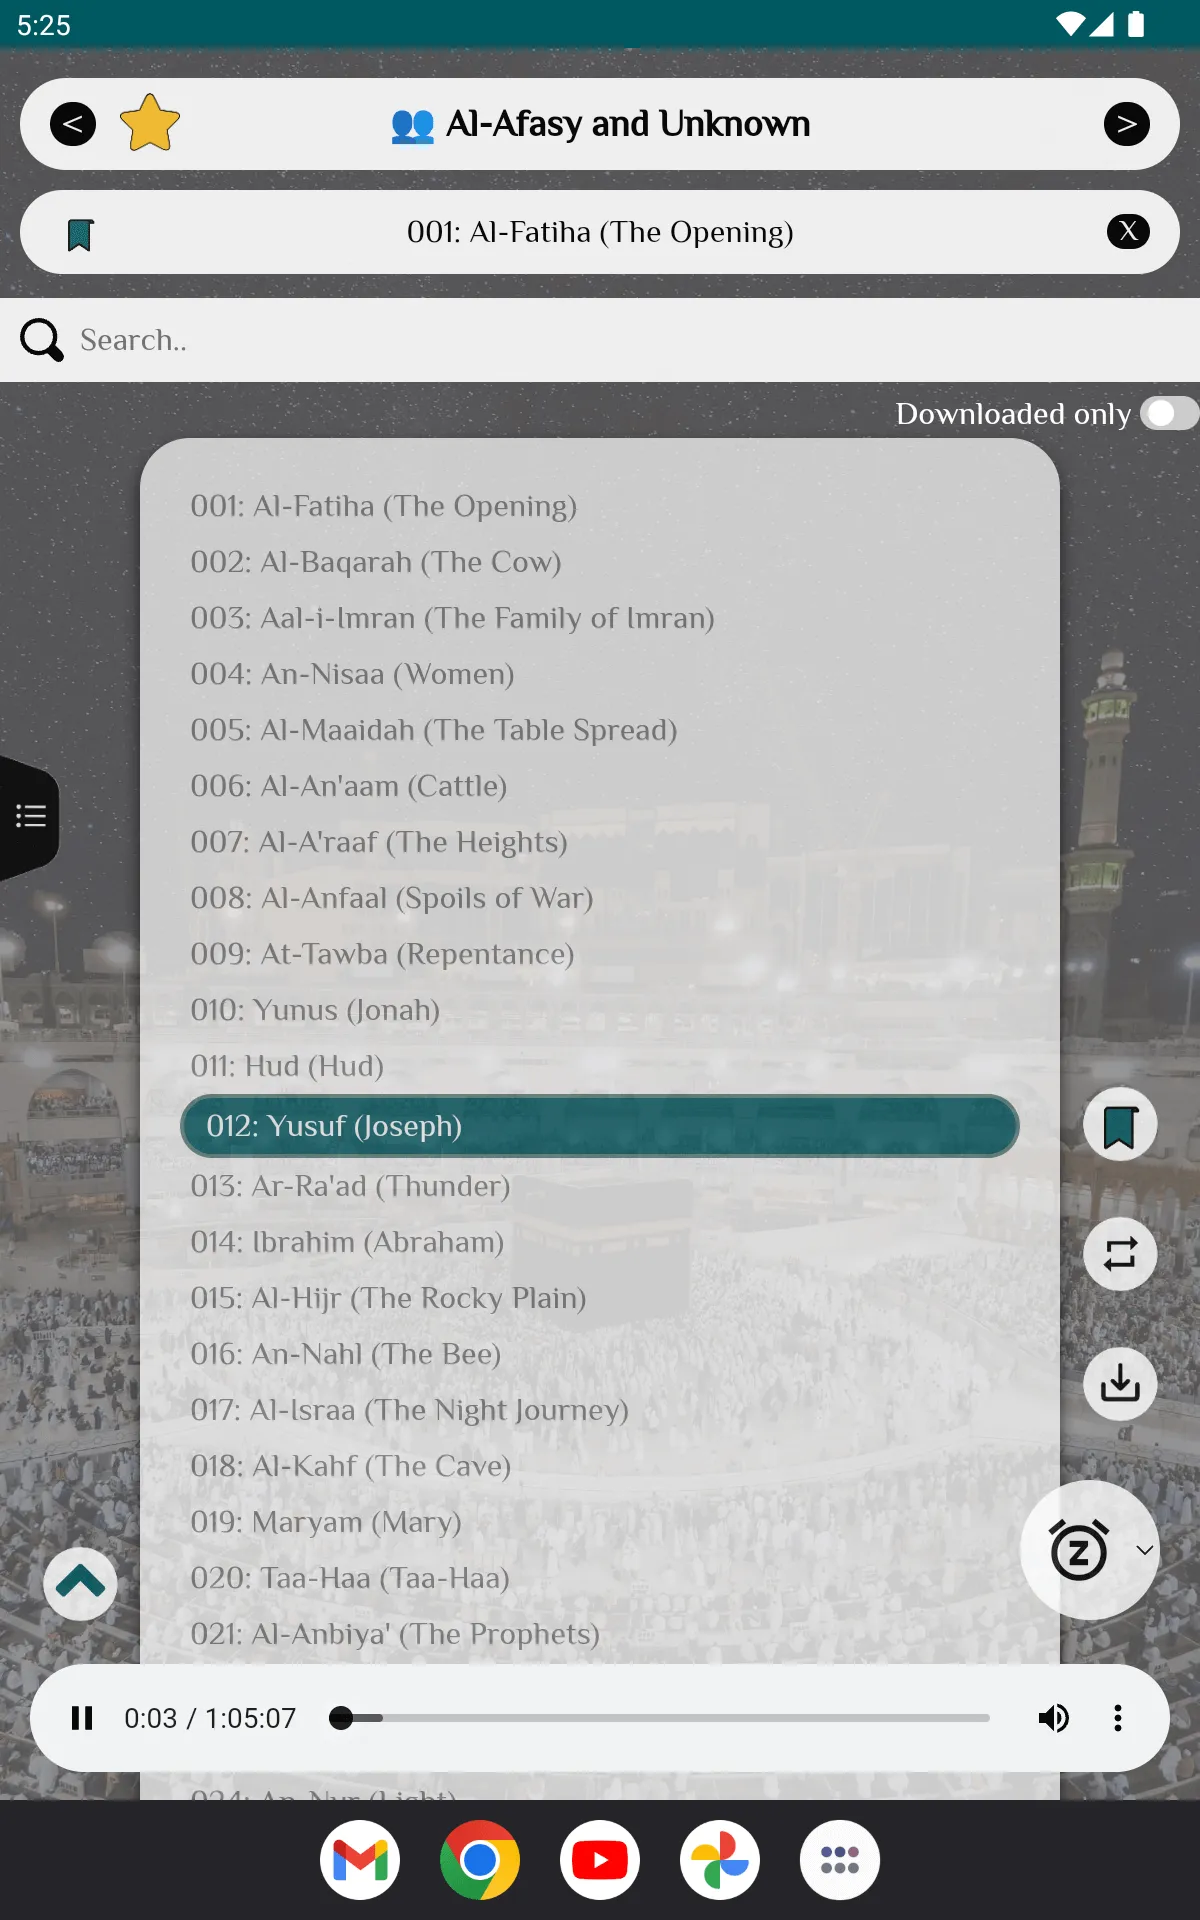Open the side list menu tab
Viewport: 1200px width, 1920px height.
(30, 817)
